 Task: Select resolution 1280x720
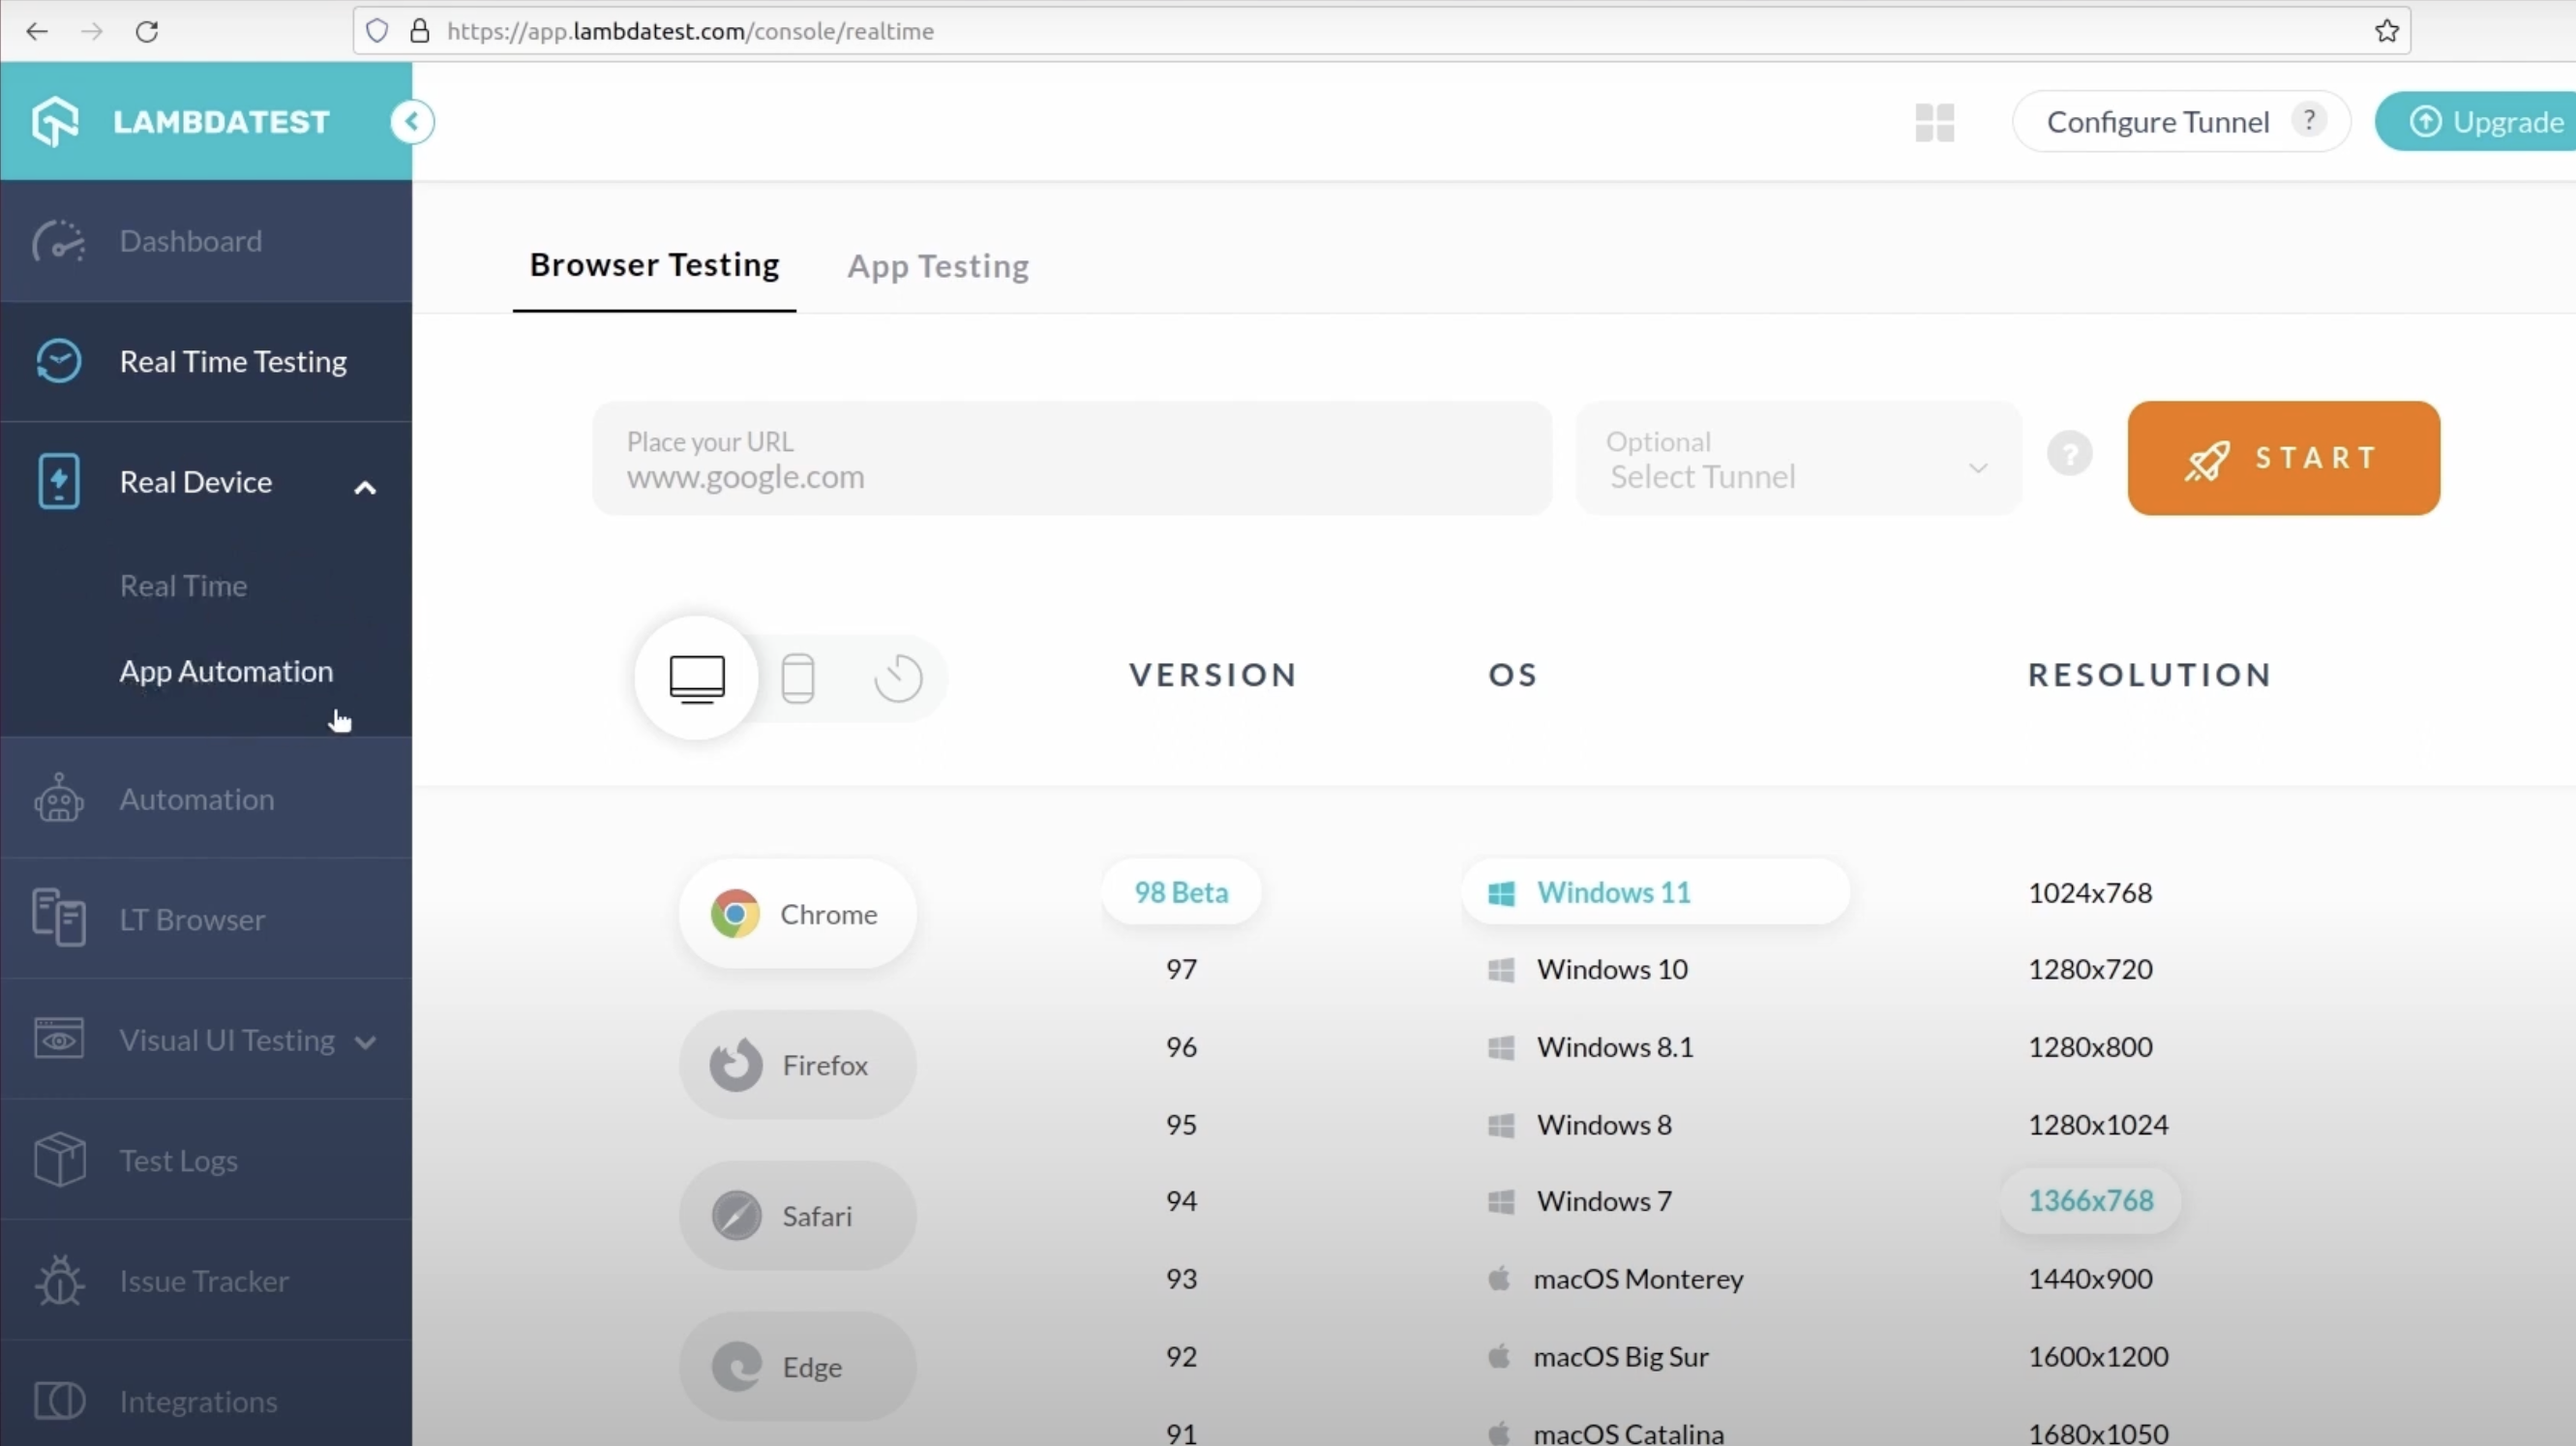point(2090,969)
